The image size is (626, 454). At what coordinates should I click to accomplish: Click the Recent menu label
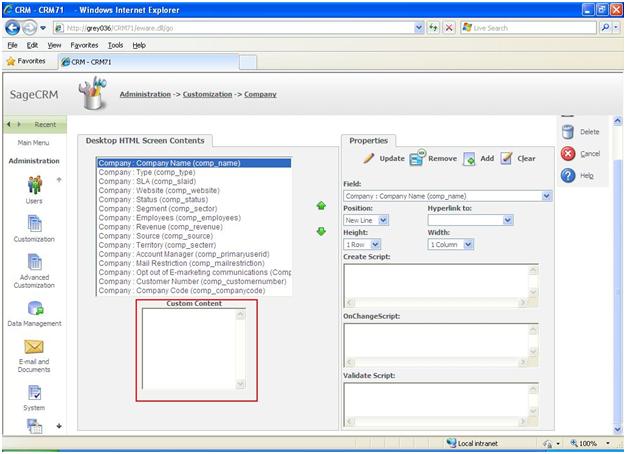coord(45,125)
